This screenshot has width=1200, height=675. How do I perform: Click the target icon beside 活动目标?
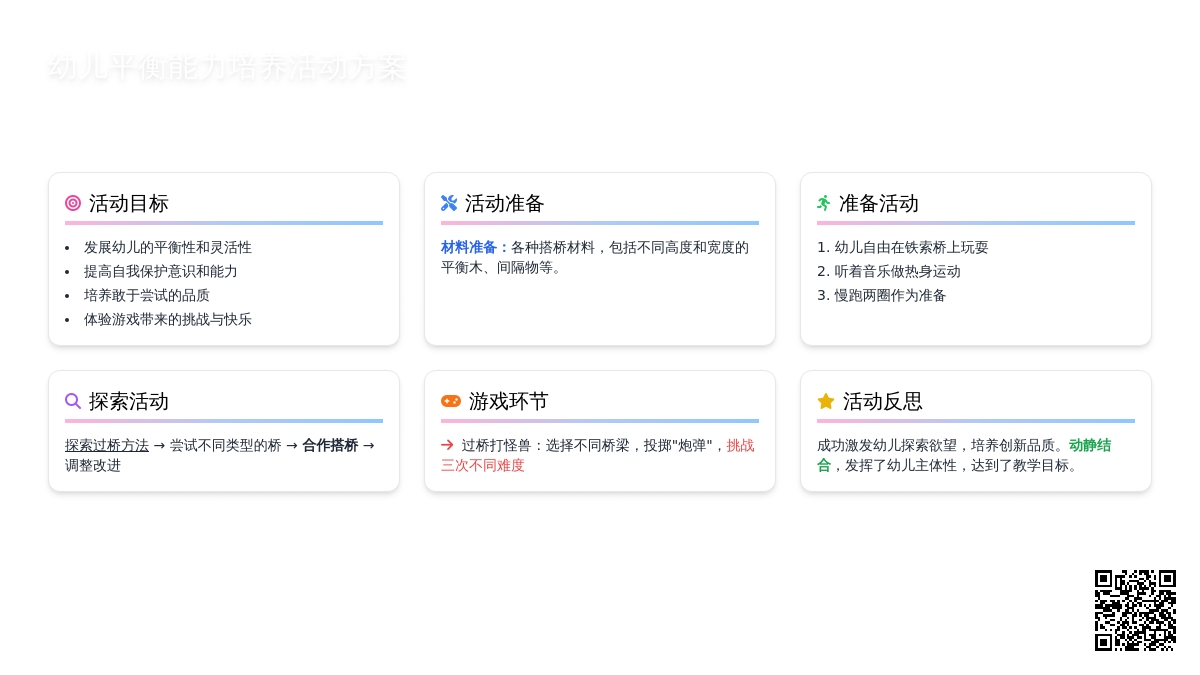(73, 203)
